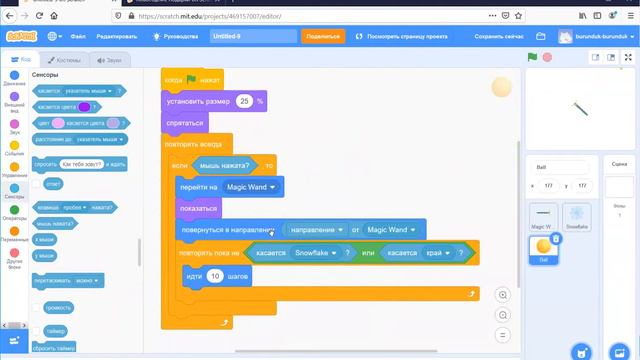
Task: Click the green flag to run project
Action: [532, 57]
